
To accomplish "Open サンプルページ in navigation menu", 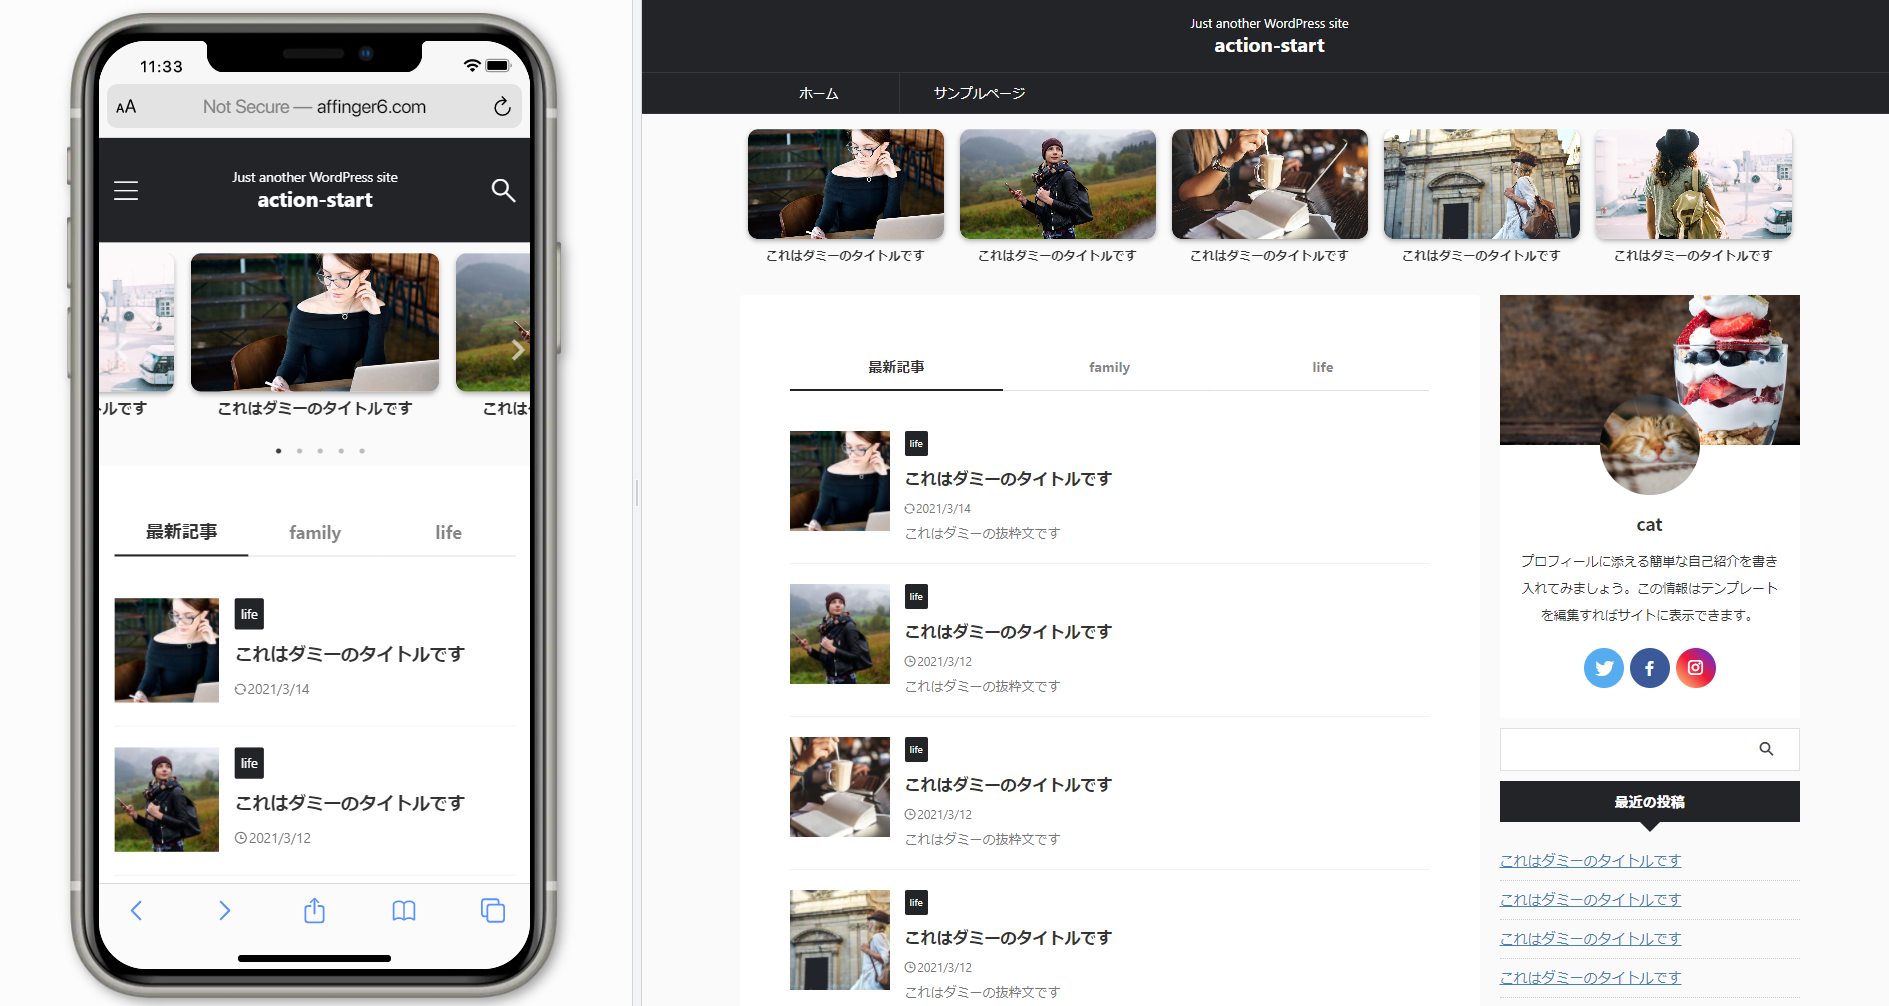I will [x=979, y=93].
